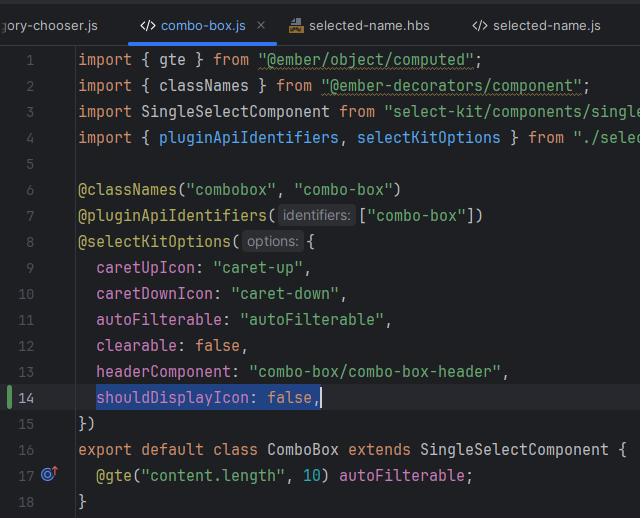This screenshot has width=640, height=518.
Task: Click the "@ember-decorators/component" import path
Action: click(451, 86)
